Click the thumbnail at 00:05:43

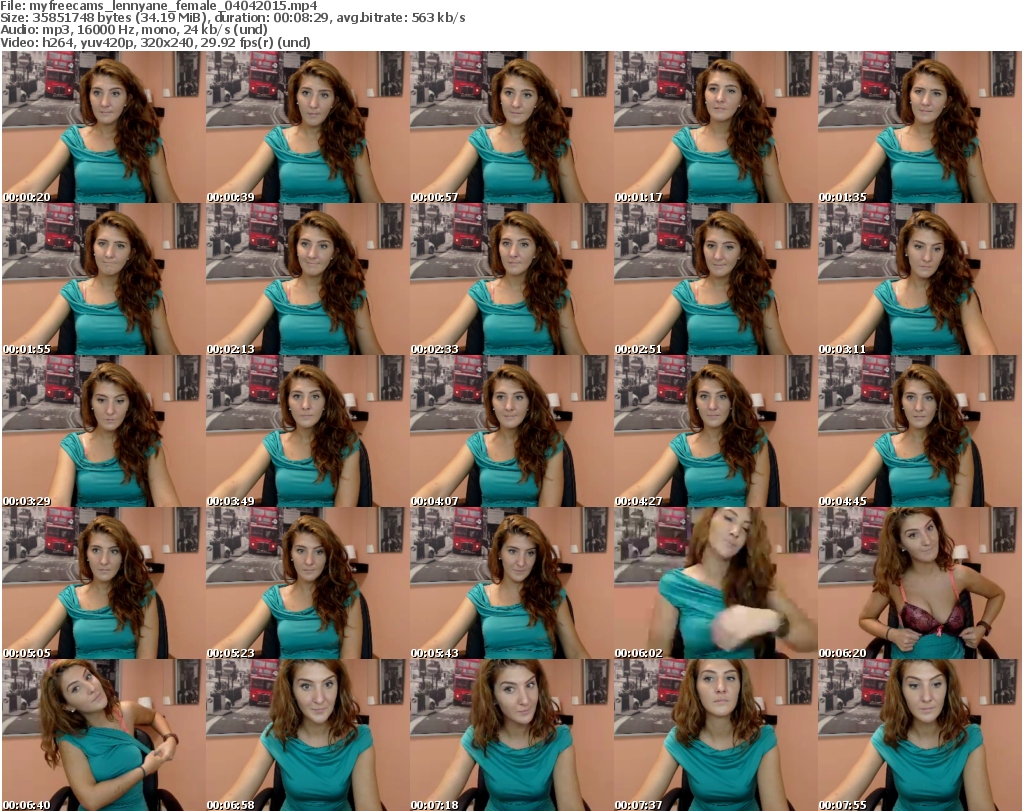point(509,583)
